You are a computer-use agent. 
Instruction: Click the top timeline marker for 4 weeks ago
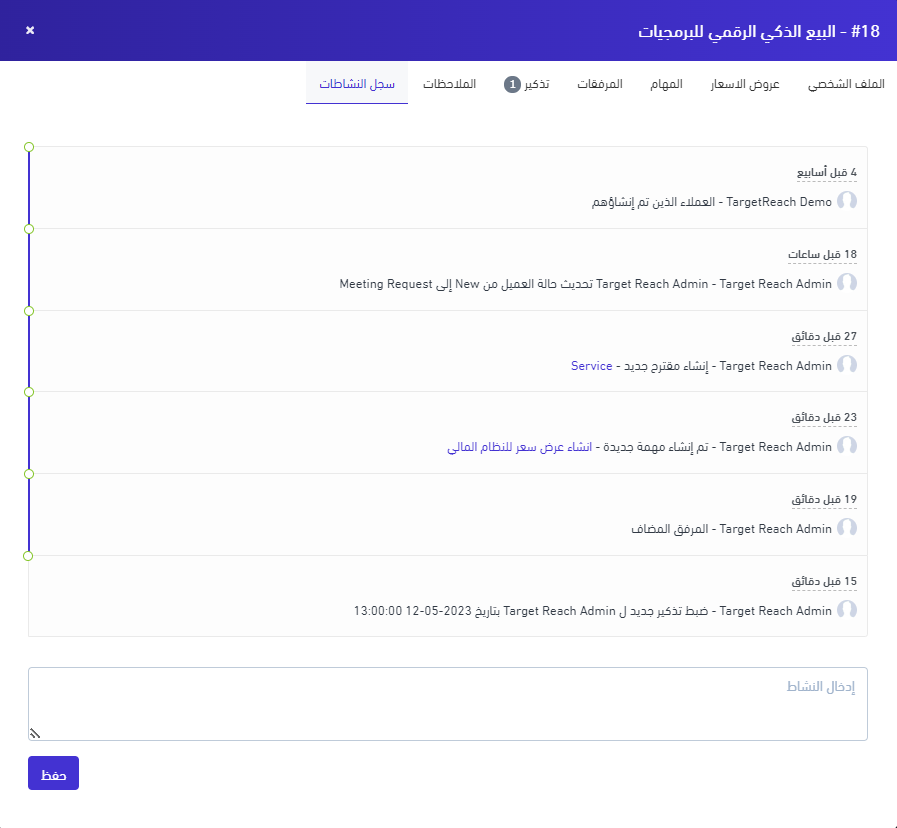29,147
